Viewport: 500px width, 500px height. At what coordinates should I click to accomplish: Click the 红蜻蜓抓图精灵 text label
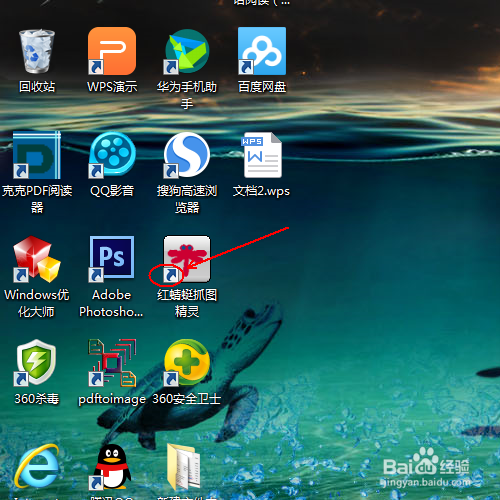point(187,303)
